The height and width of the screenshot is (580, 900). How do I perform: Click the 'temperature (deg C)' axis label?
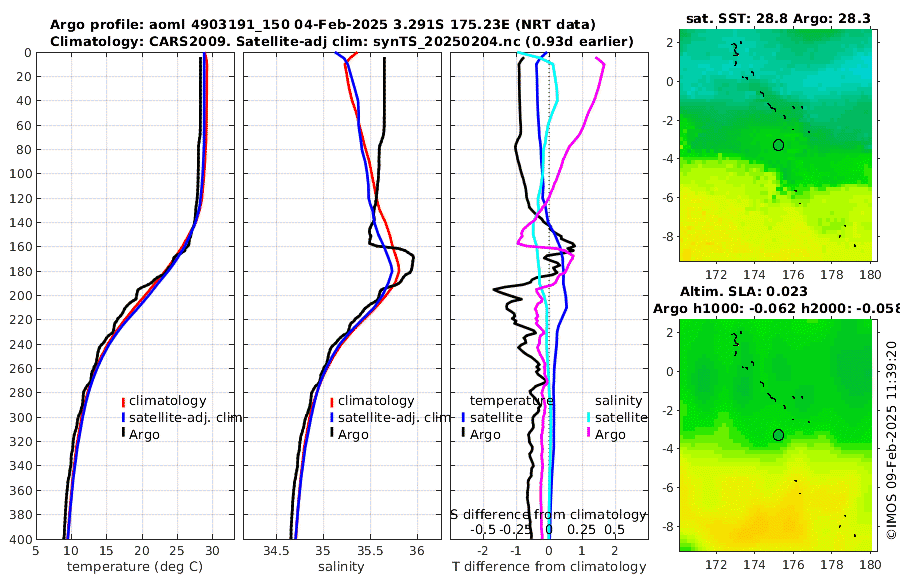click(x=135, y=567)
